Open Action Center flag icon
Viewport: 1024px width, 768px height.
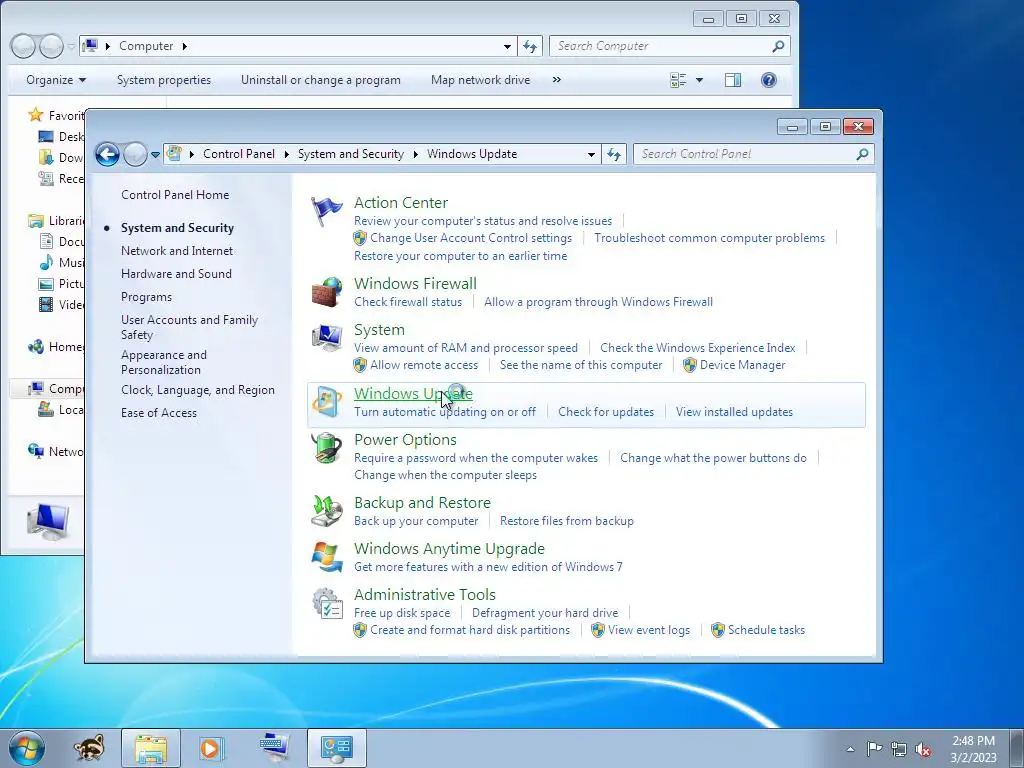(x=326, y=211)
